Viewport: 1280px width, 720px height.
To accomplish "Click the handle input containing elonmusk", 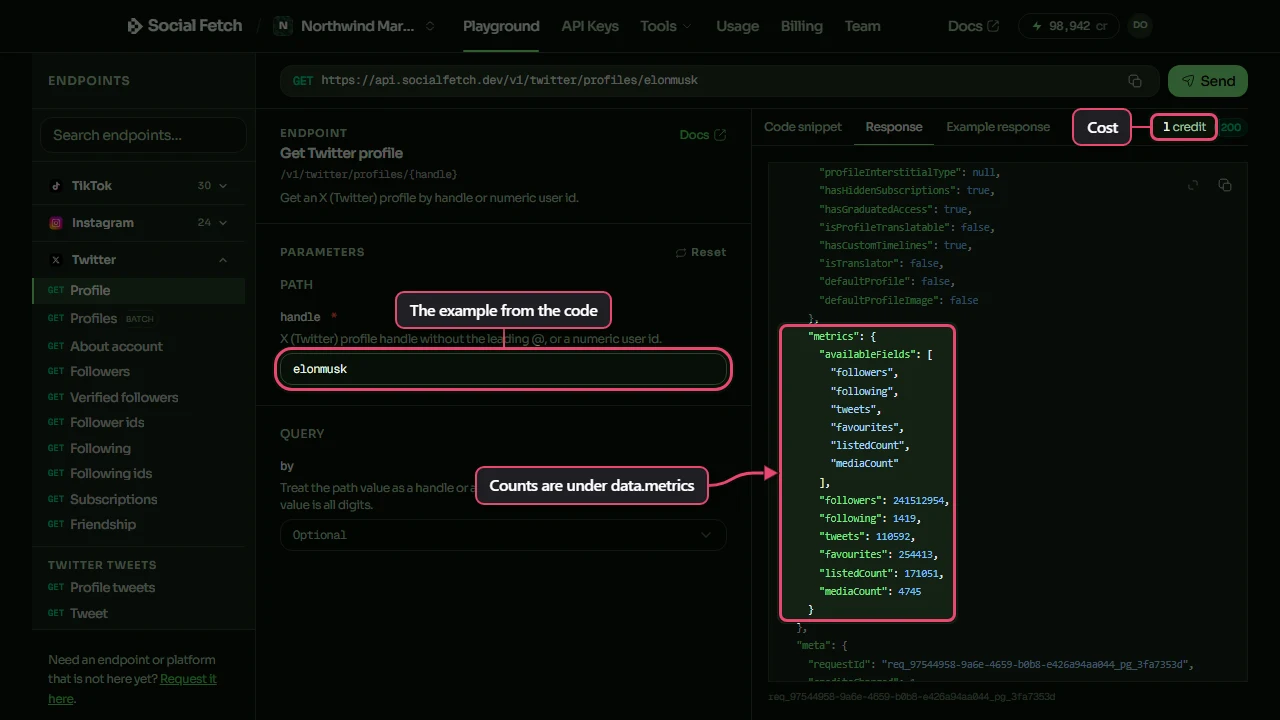I will click(503, 369).
